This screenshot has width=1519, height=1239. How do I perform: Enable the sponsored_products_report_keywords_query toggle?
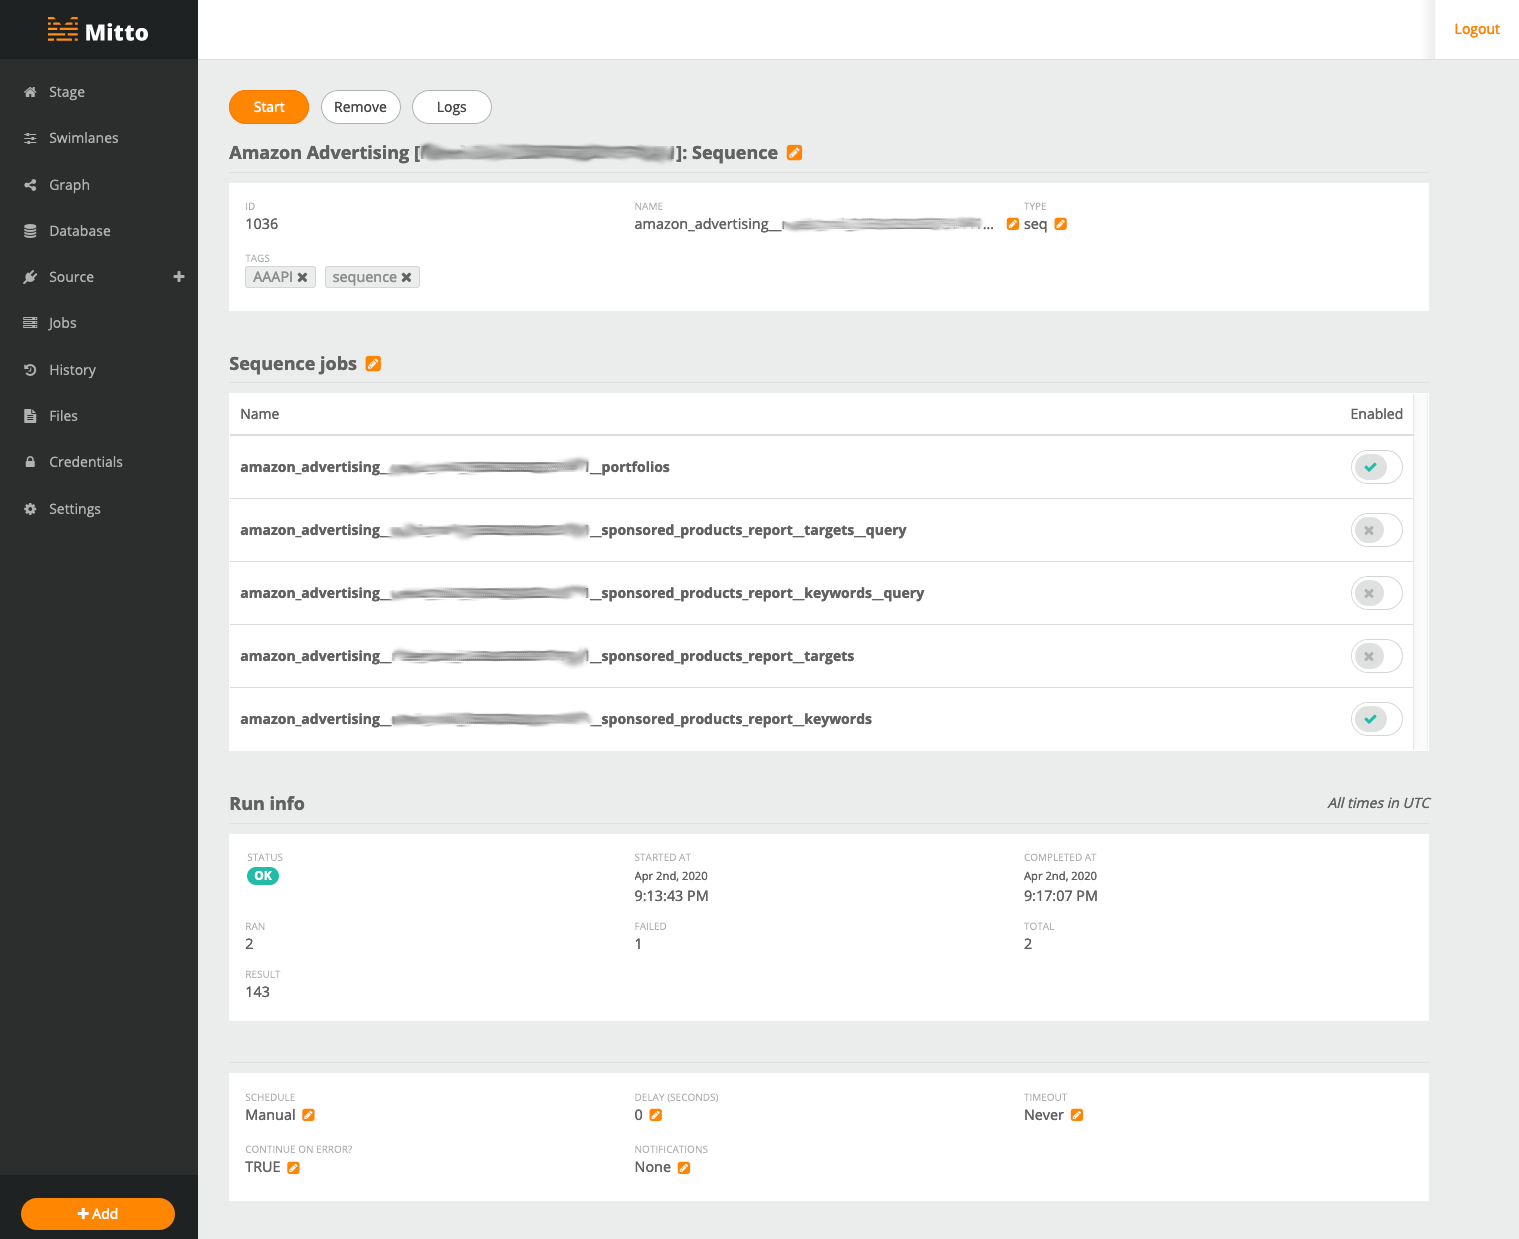pos(1376,593)
